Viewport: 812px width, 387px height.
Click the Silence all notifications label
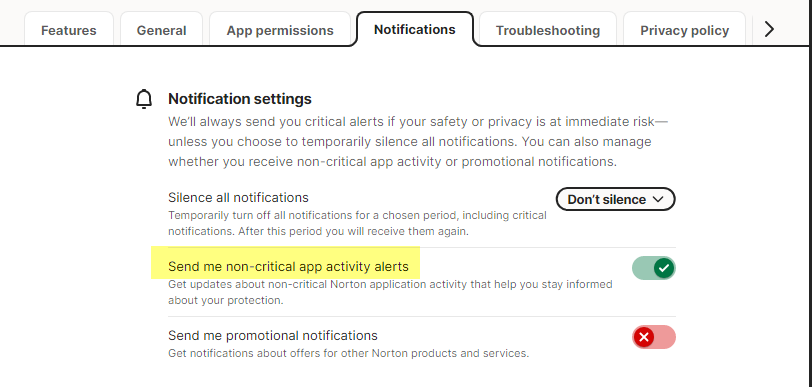(238, 197)
